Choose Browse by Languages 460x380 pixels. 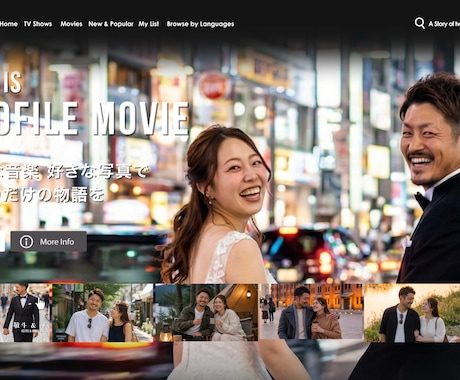[x=200, y=24]
